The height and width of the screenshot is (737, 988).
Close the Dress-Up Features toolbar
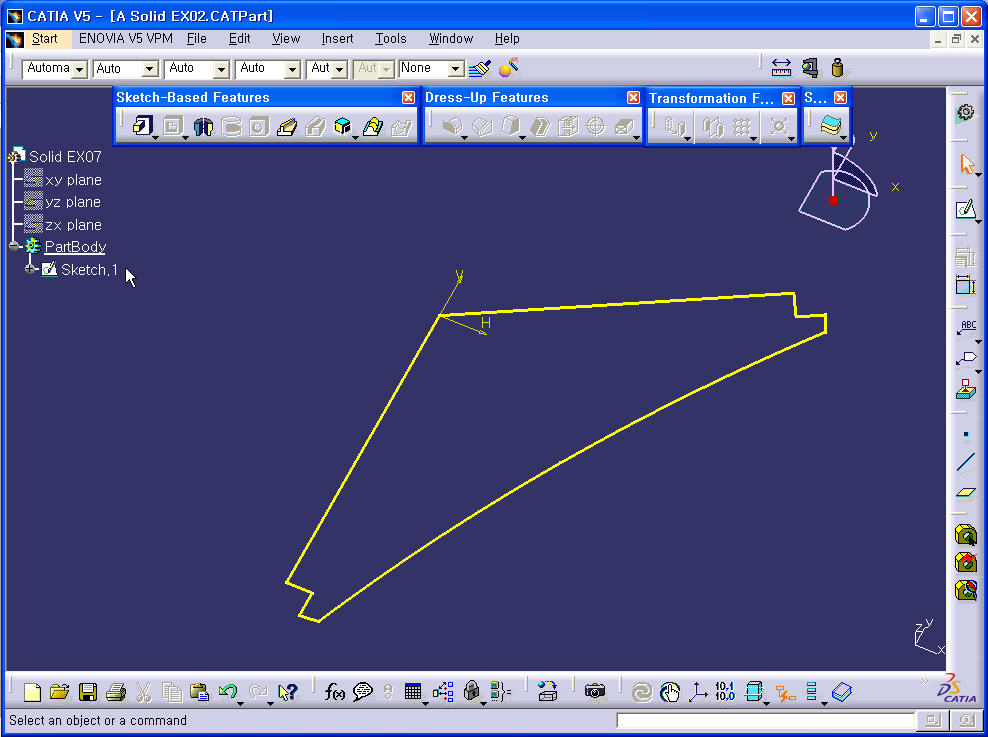(633, 97)
